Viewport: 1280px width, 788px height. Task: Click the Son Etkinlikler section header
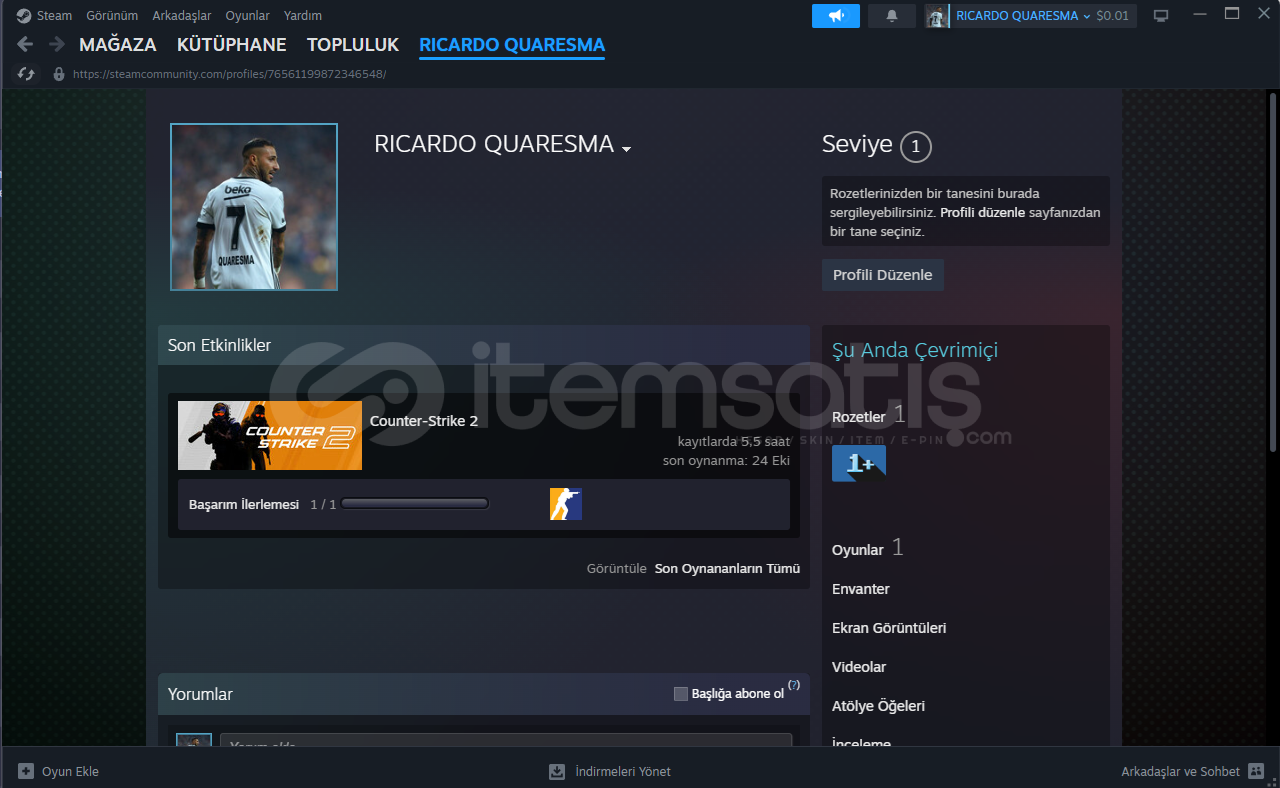point(484,345)
